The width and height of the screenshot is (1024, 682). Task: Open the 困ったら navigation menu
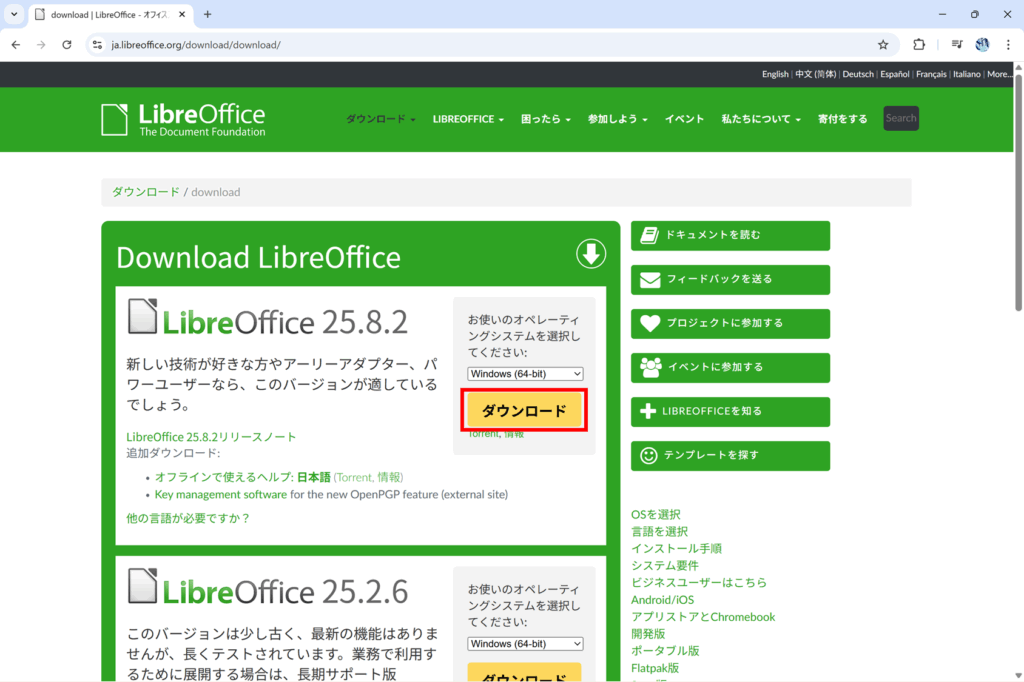[545, 119]
